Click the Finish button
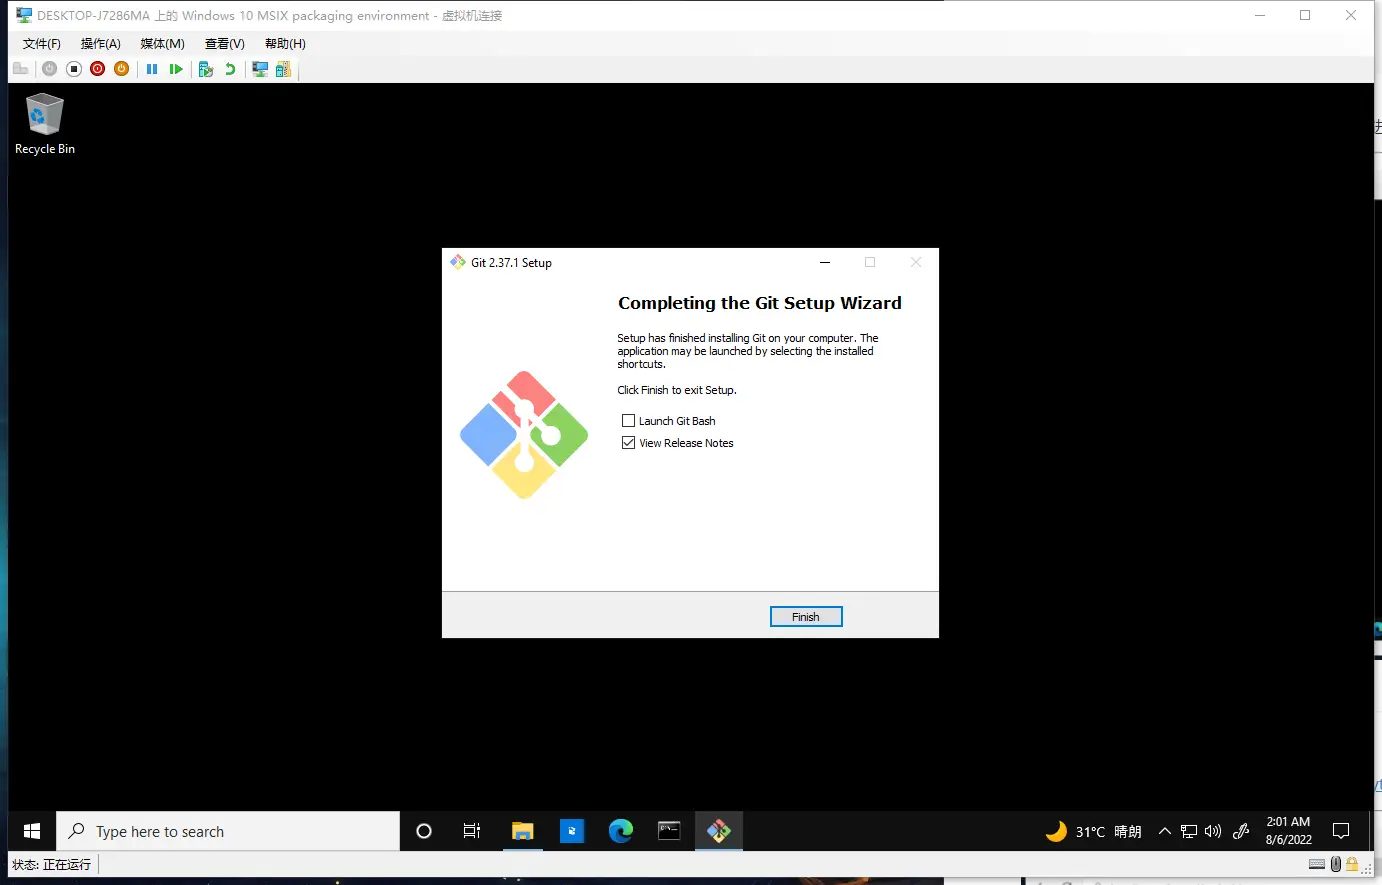The width and height of the screenshot is (1382, 885). pos(806,617)
